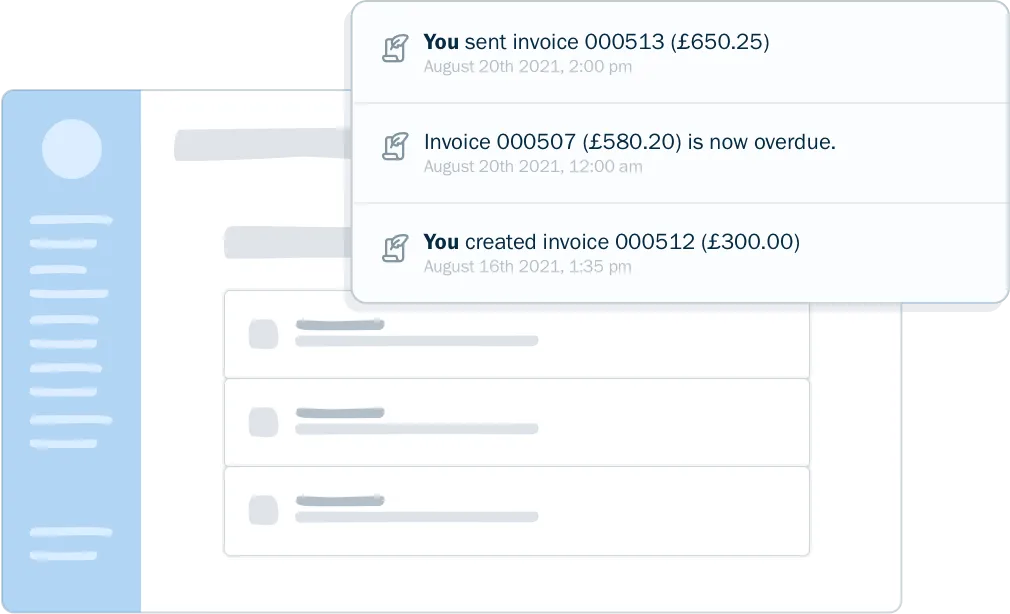
Task: Open the created invoice 000512 notification
Action: (x=681, y=253)
